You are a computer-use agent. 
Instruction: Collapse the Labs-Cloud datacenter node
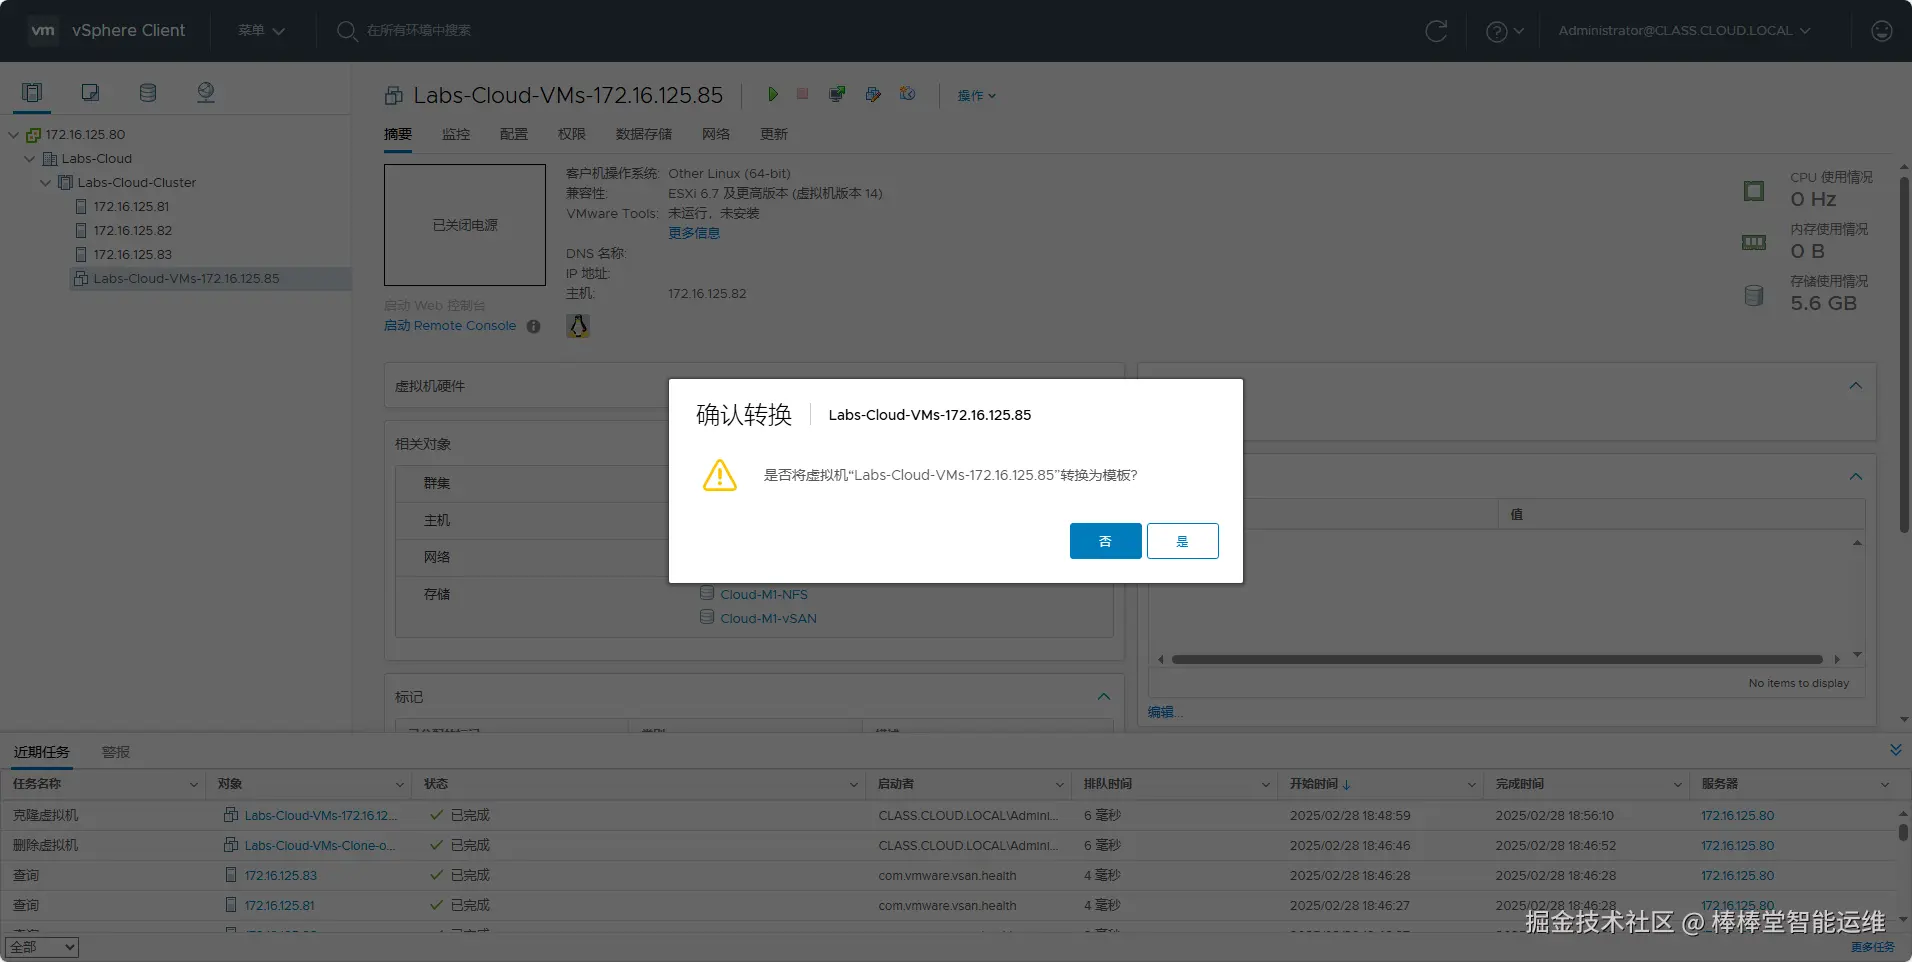[30, 159]
